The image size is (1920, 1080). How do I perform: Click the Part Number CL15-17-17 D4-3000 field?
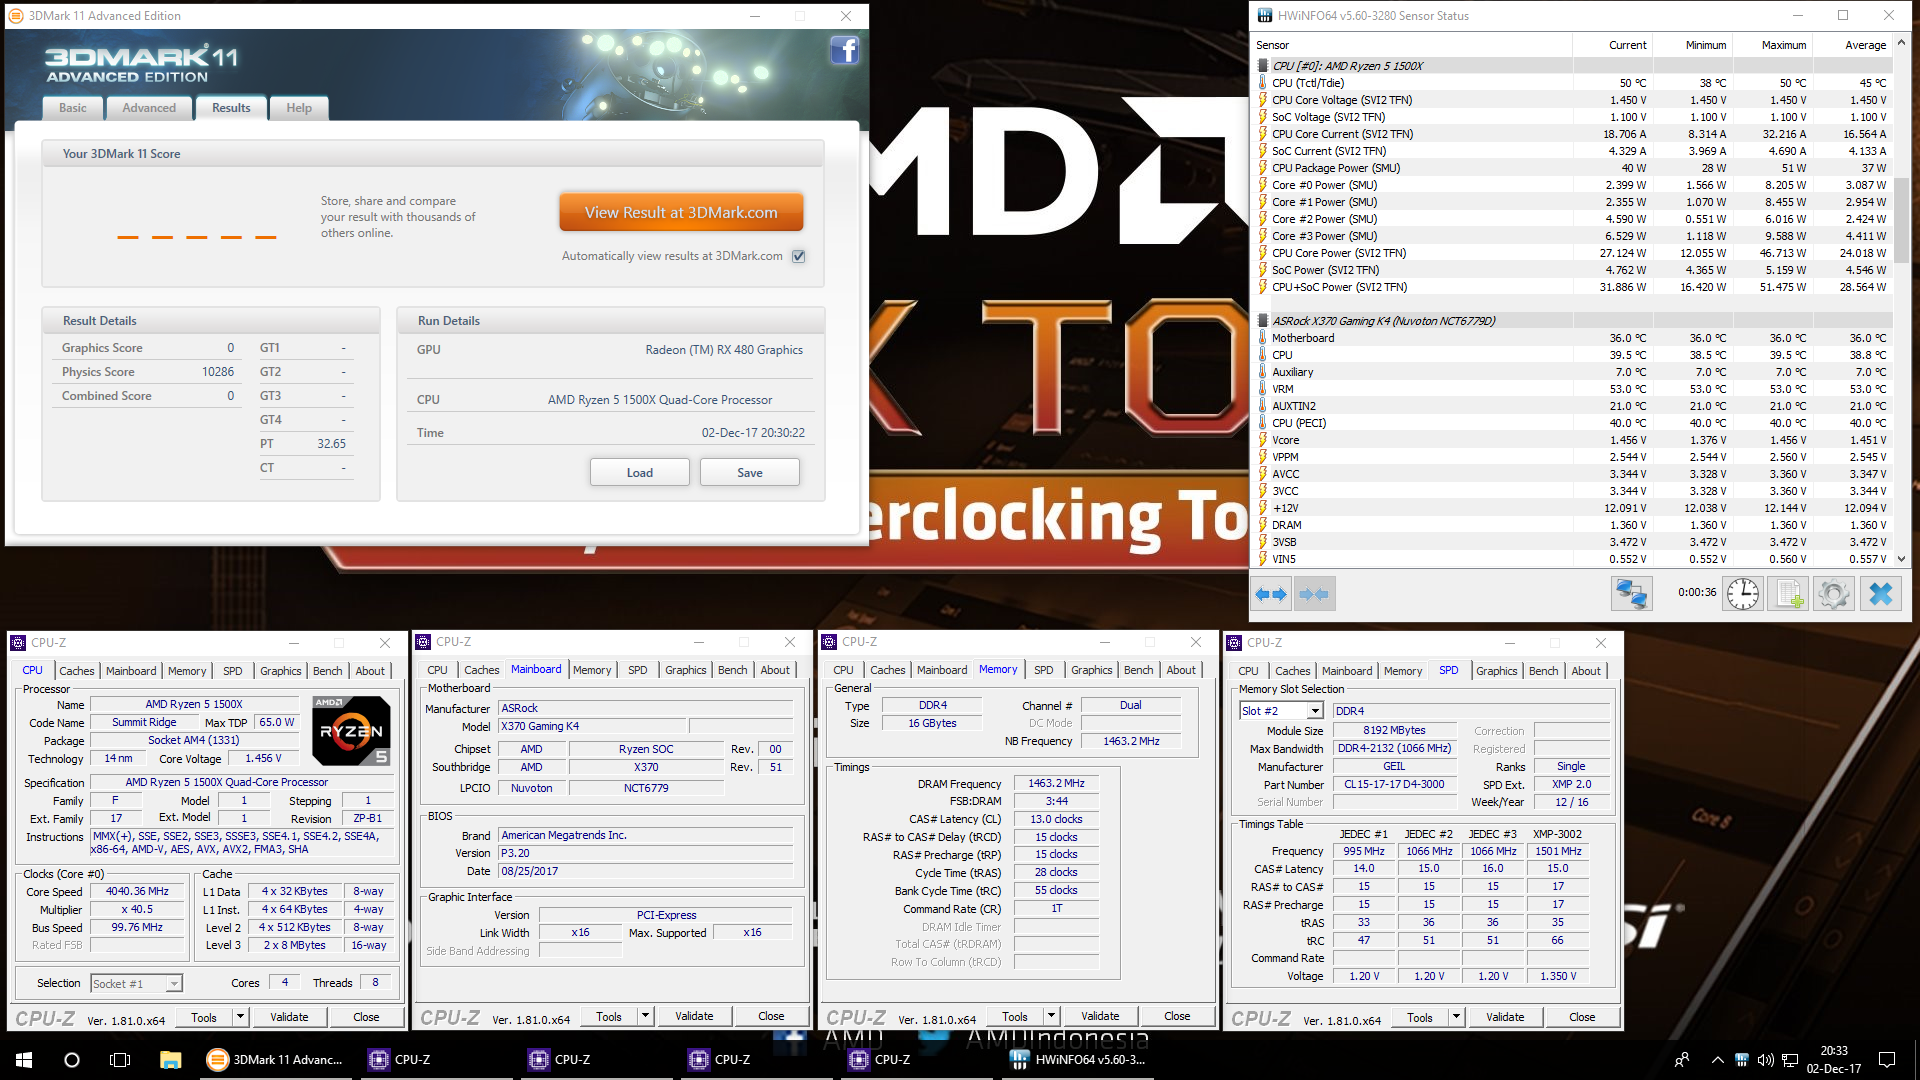tap(1394, 785)
